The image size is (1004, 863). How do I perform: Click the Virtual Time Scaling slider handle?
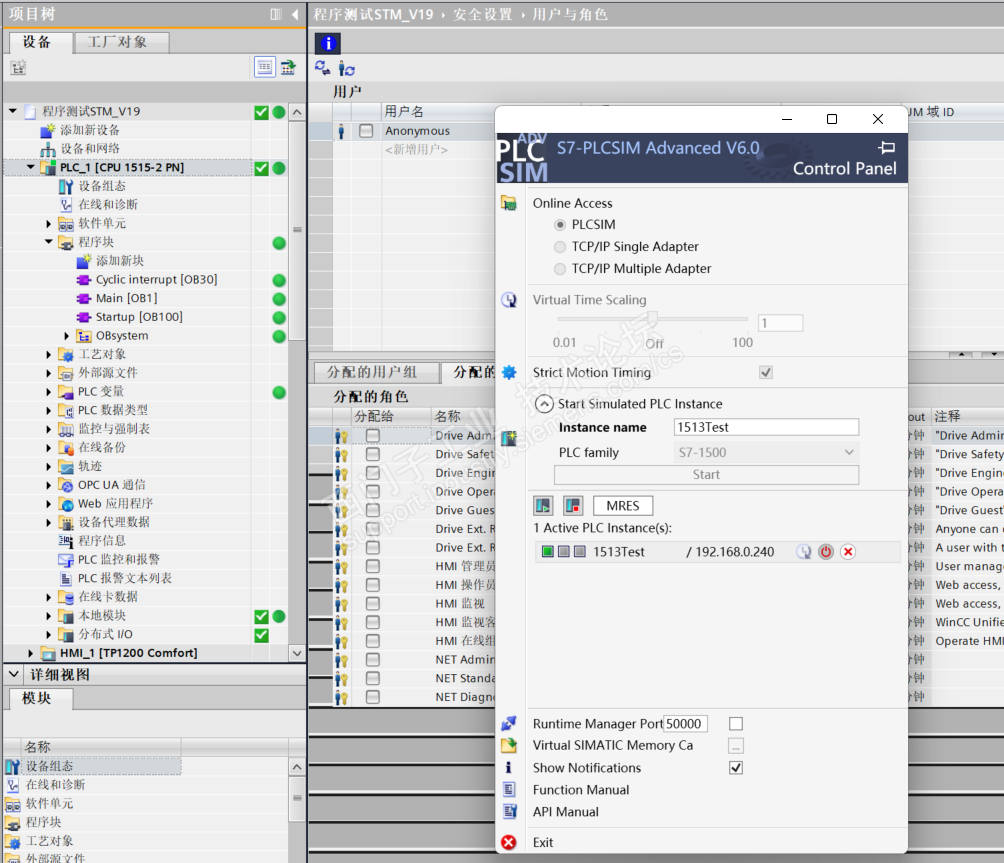pyautogui.click(x=652, y=318)
